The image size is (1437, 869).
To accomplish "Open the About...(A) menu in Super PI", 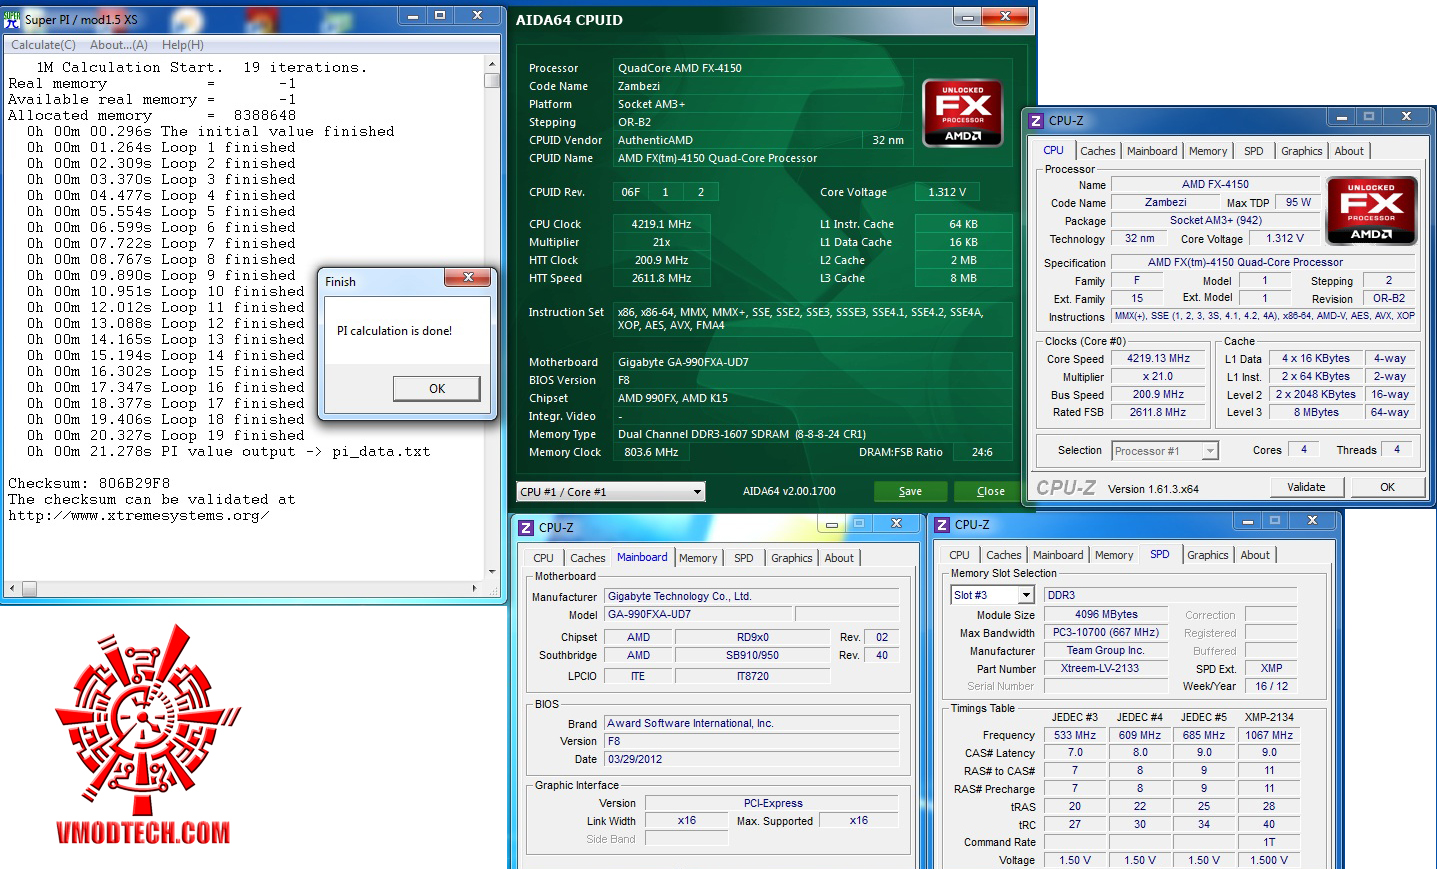I will 119,45.
